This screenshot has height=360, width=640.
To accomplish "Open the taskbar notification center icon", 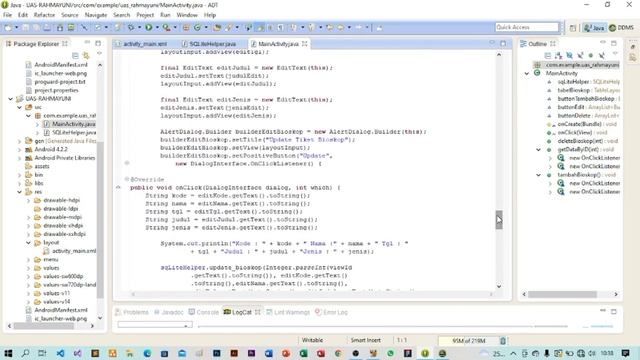I will [x=625, y=353].
